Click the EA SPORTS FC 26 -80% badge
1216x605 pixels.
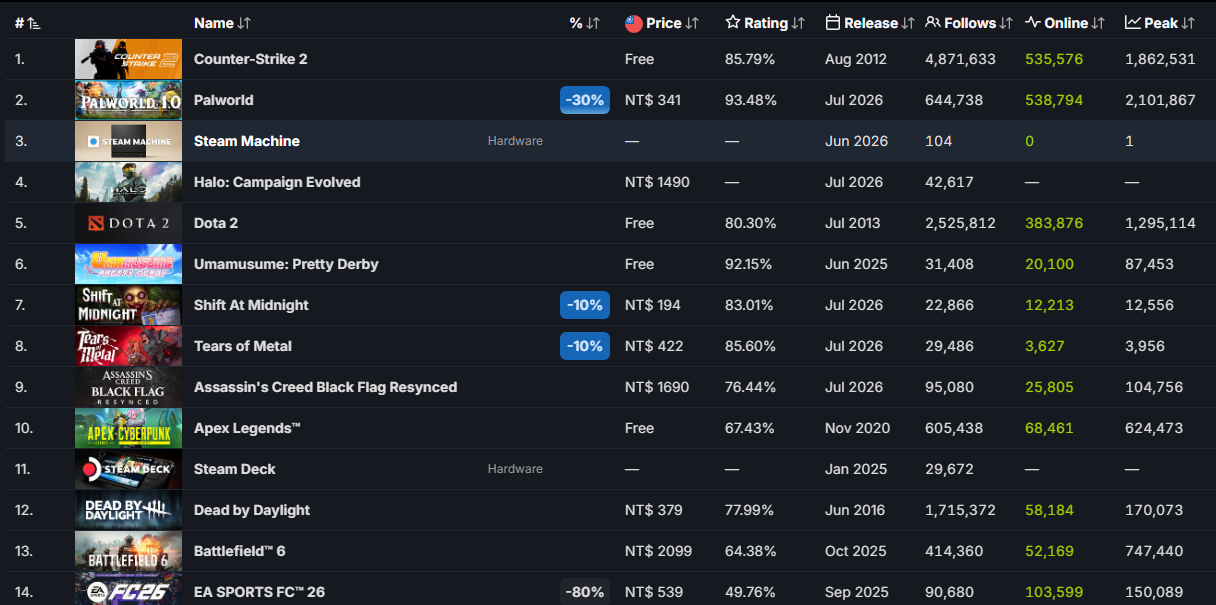click(585, 592)
